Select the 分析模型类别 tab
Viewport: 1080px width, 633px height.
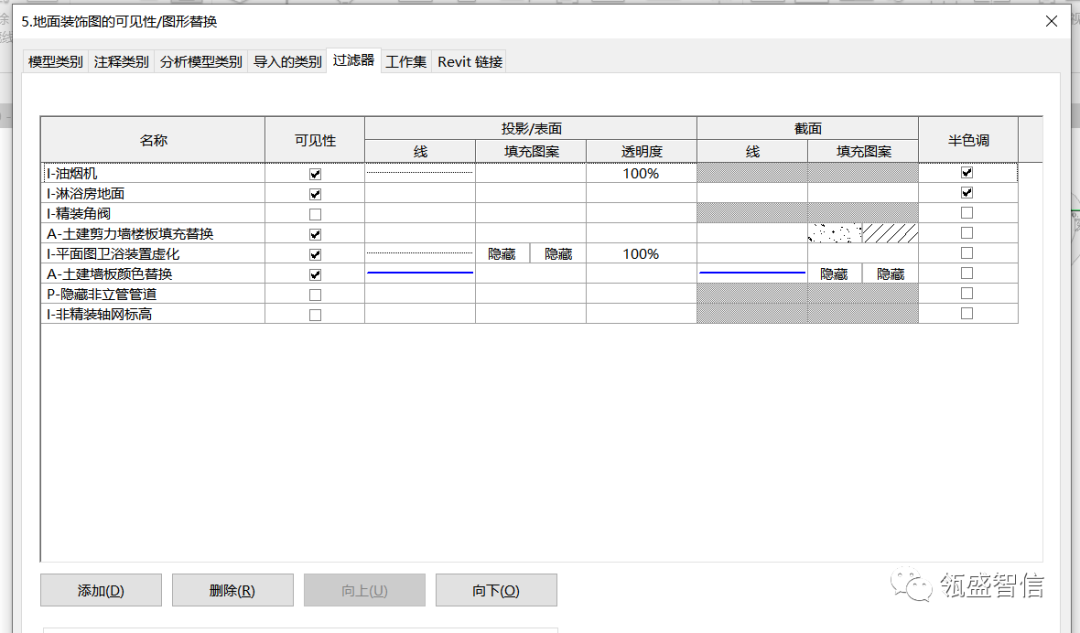coord(201,62)
